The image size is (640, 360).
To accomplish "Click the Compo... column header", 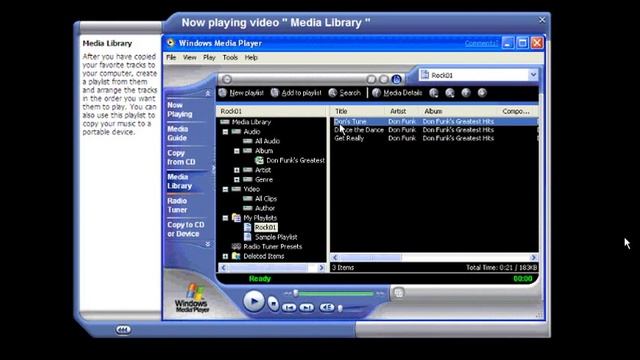I will (517, 111).
